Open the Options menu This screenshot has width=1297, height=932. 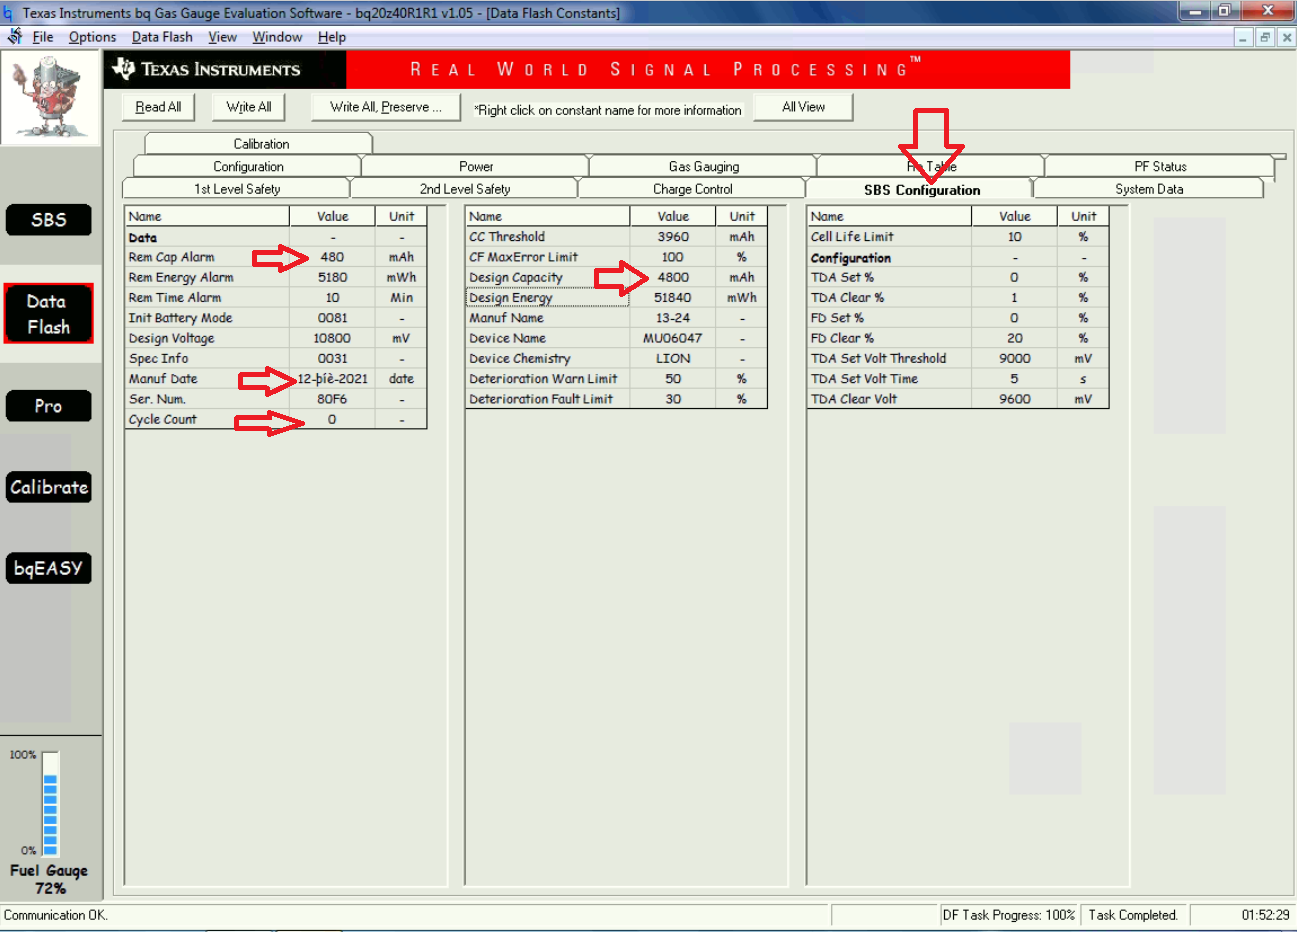tap(92, 37)
